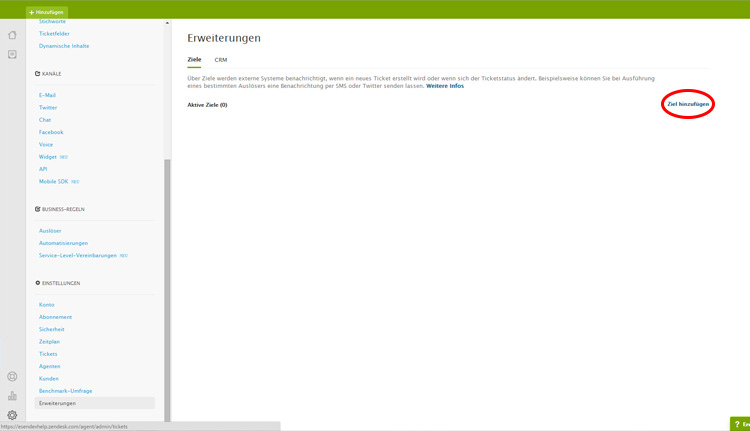Open the Facebook channel page

[51, 132]
